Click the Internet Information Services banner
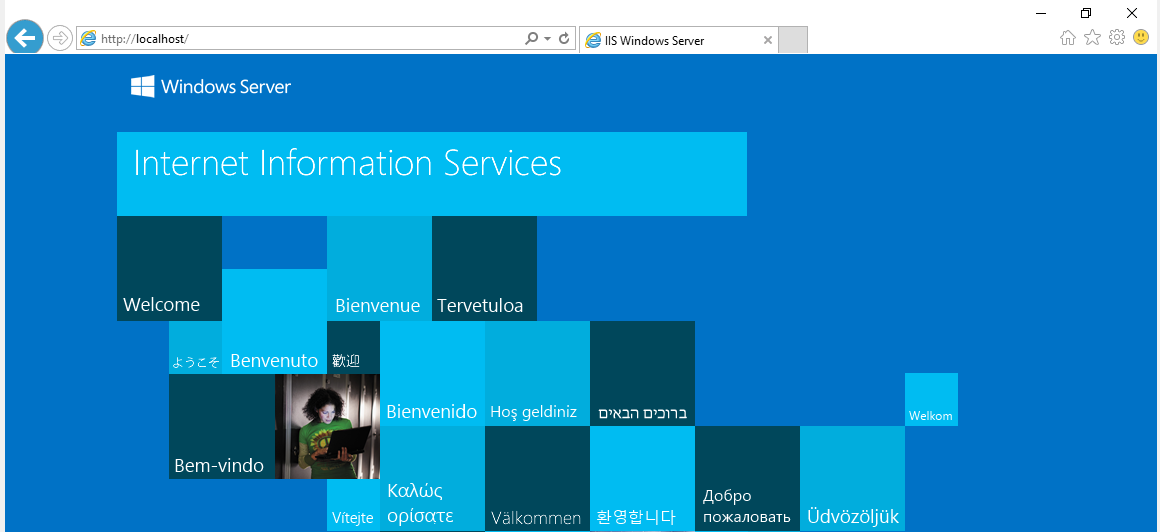Image resolution: width=1160 pixels, height=532 pixels. [431, 173]
